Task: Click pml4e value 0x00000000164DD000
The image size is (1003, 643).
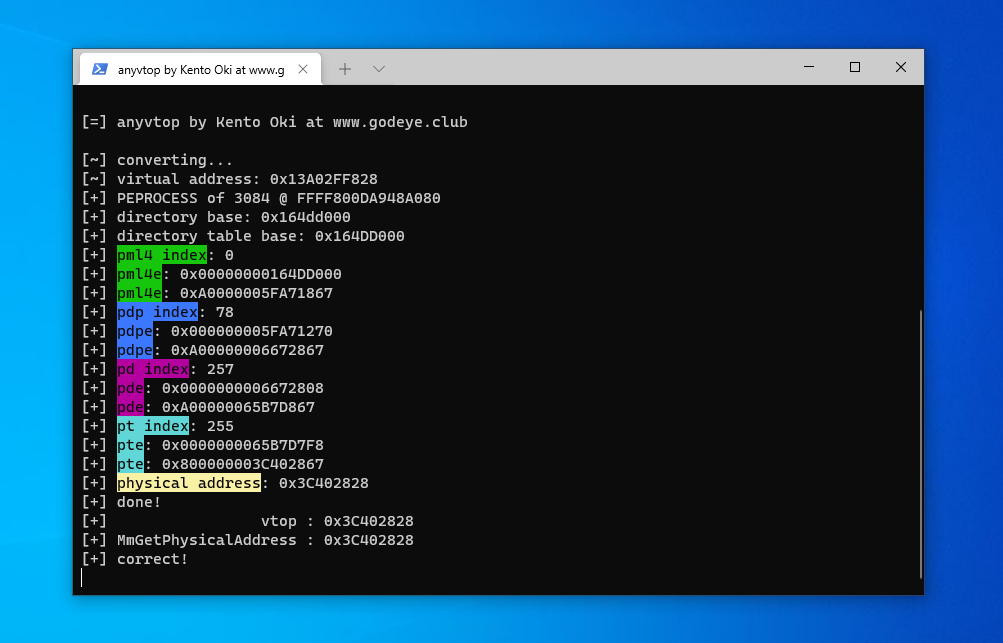Action: (260, 274)
